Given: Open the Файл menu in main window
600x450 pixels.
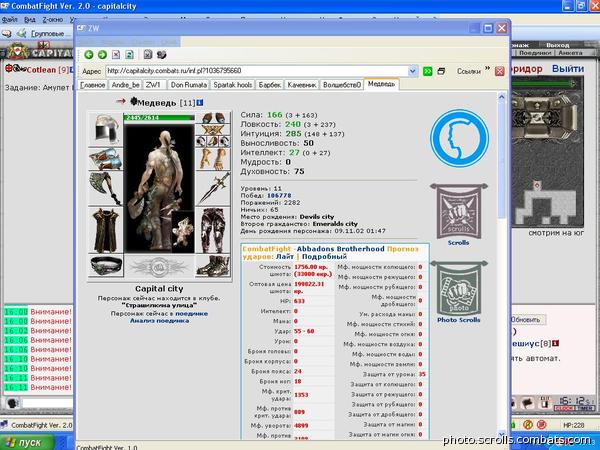Looking at the screenshot, I should [10, 19].
